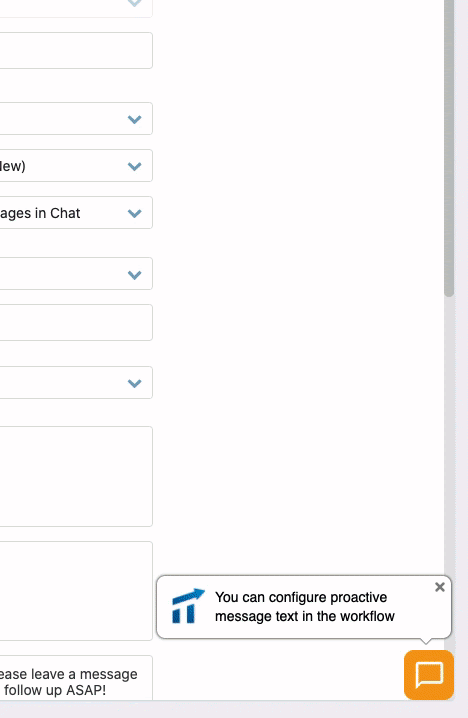Open the 'ages in Chat' dropdown
Image resolution: width=468 pixels, height=718 pixels.
click(76, 212)
